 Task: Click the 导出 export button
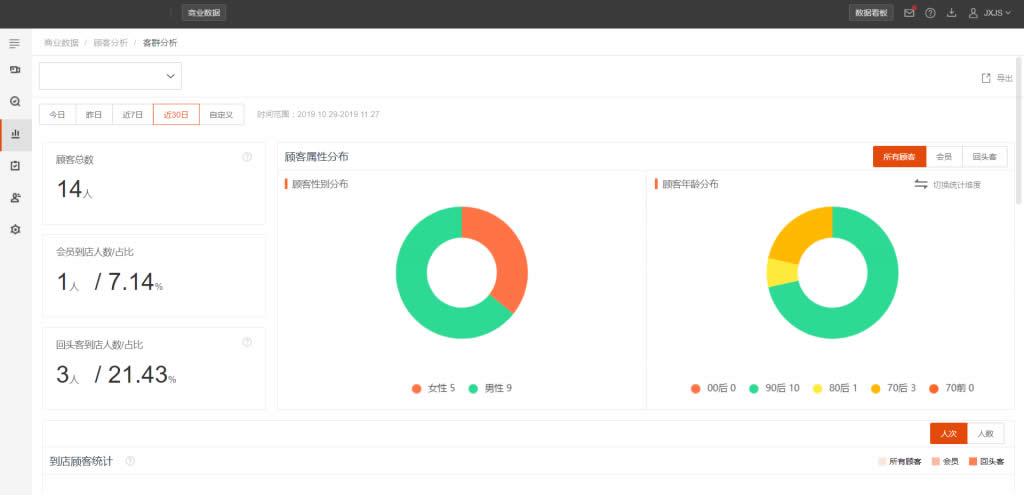click(x=997, y=78)
